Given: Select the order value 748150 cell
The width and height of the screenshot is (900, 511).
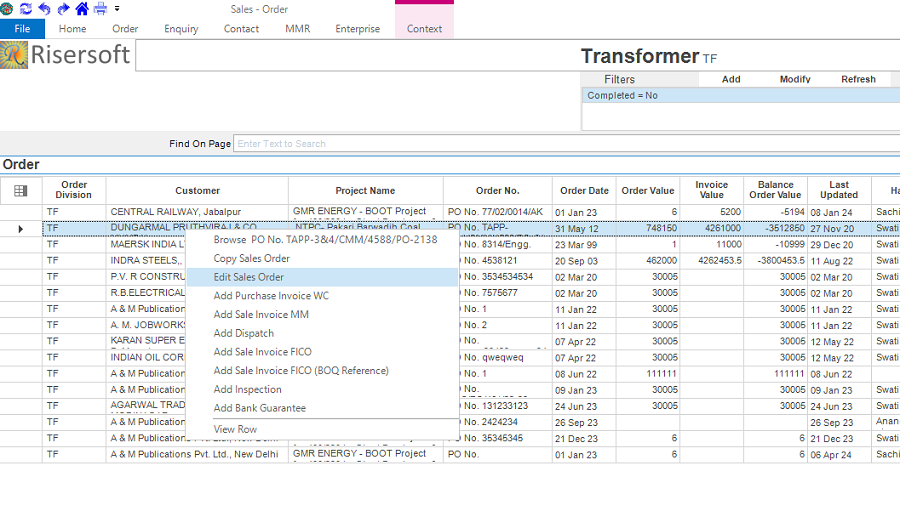Looking at the screenshot, I should pos(648,229).
